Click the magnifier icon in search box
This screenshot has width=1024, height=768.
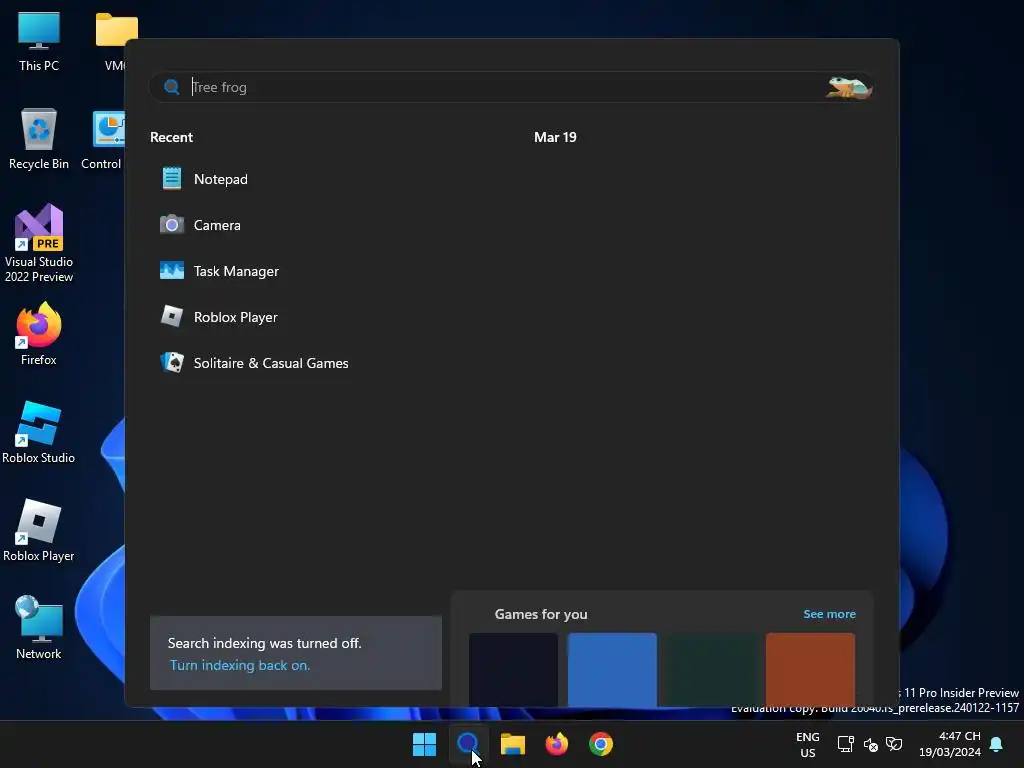(x=172, y=87)
